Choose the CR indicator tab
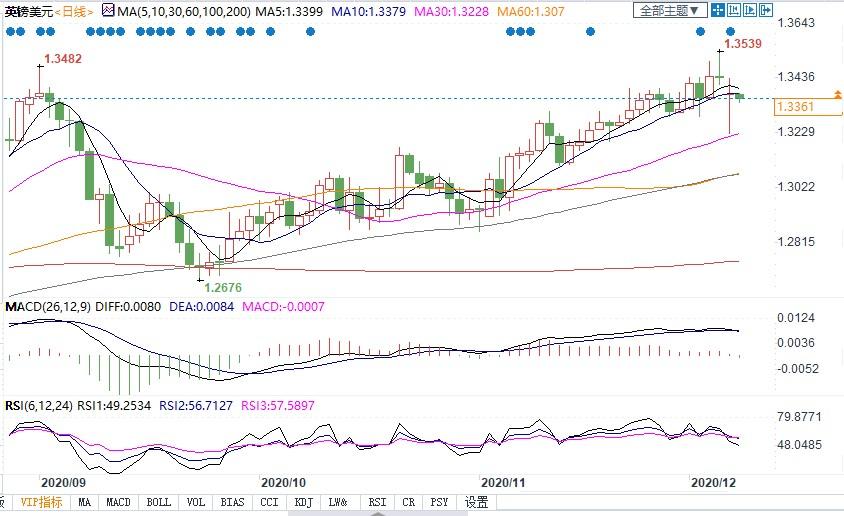 click(x=409, y=502)
